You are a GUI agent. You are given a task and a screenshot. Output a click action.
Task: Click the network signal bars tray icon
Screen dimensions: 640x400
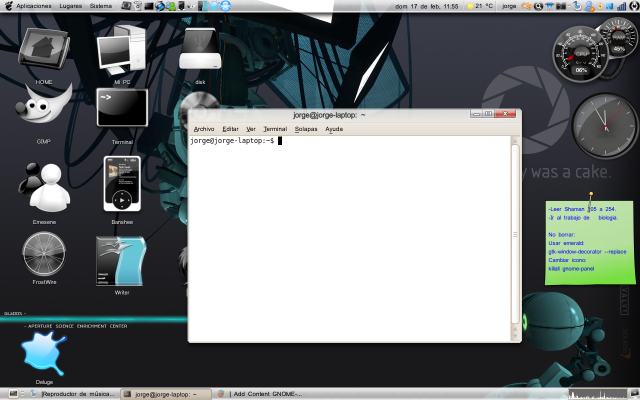pyautogui.click(x=622, y=6)
